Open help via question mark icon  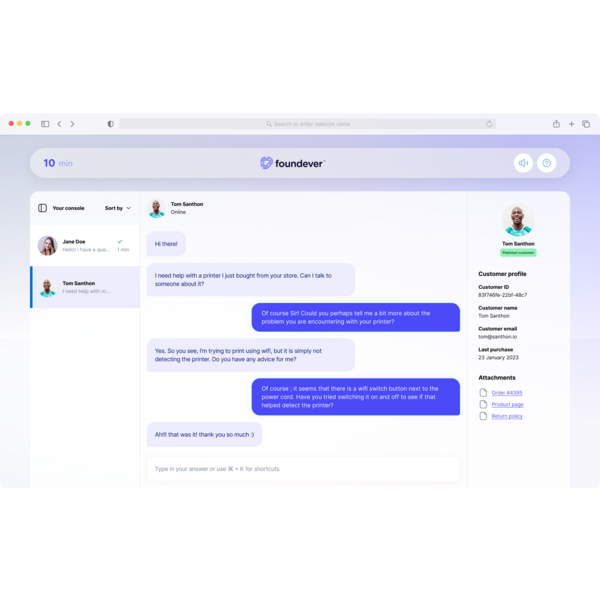pyautogui.click(x=546, y=163)
